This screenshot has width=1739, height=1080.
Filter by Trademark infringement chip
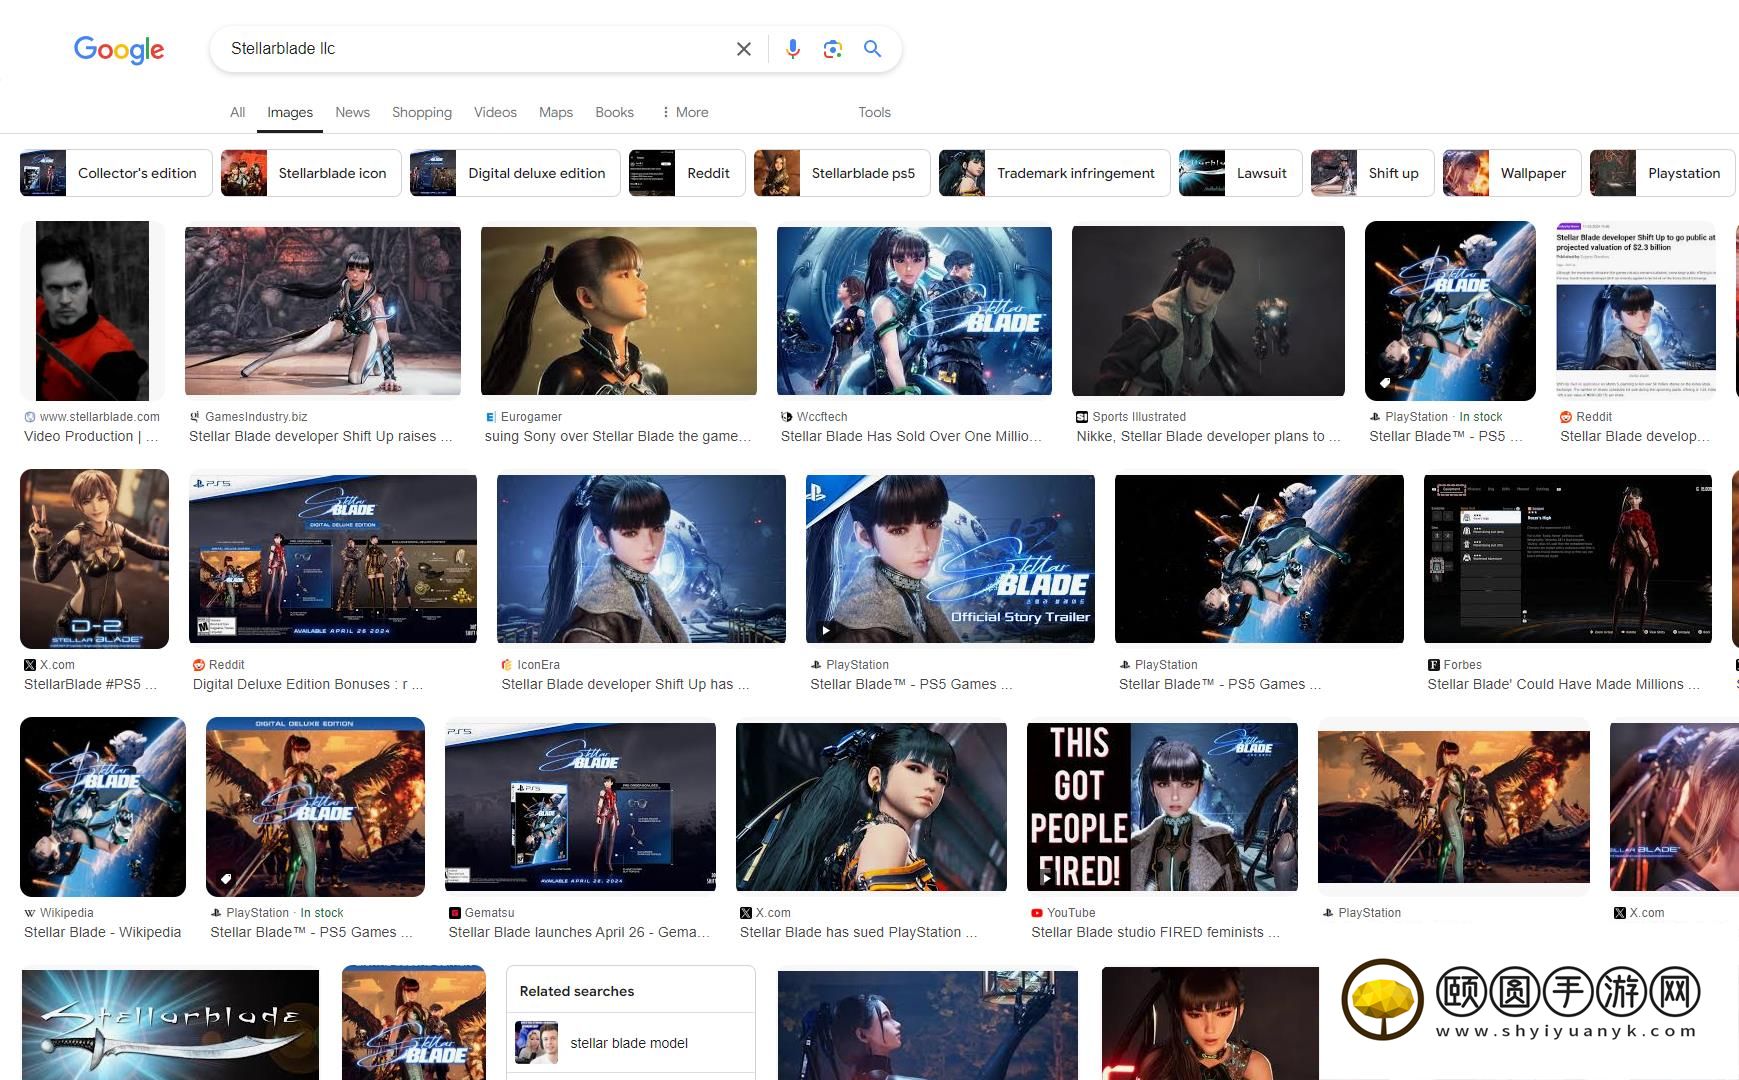(x=1054, y=173)
